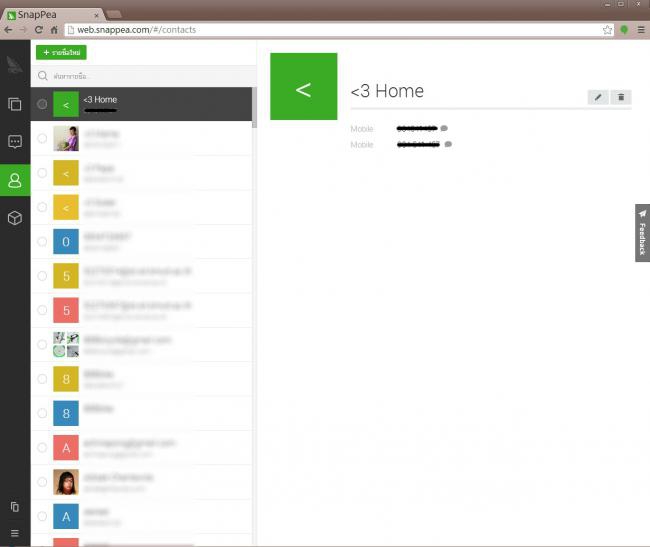Select the radio for the blue A contact

42,516
